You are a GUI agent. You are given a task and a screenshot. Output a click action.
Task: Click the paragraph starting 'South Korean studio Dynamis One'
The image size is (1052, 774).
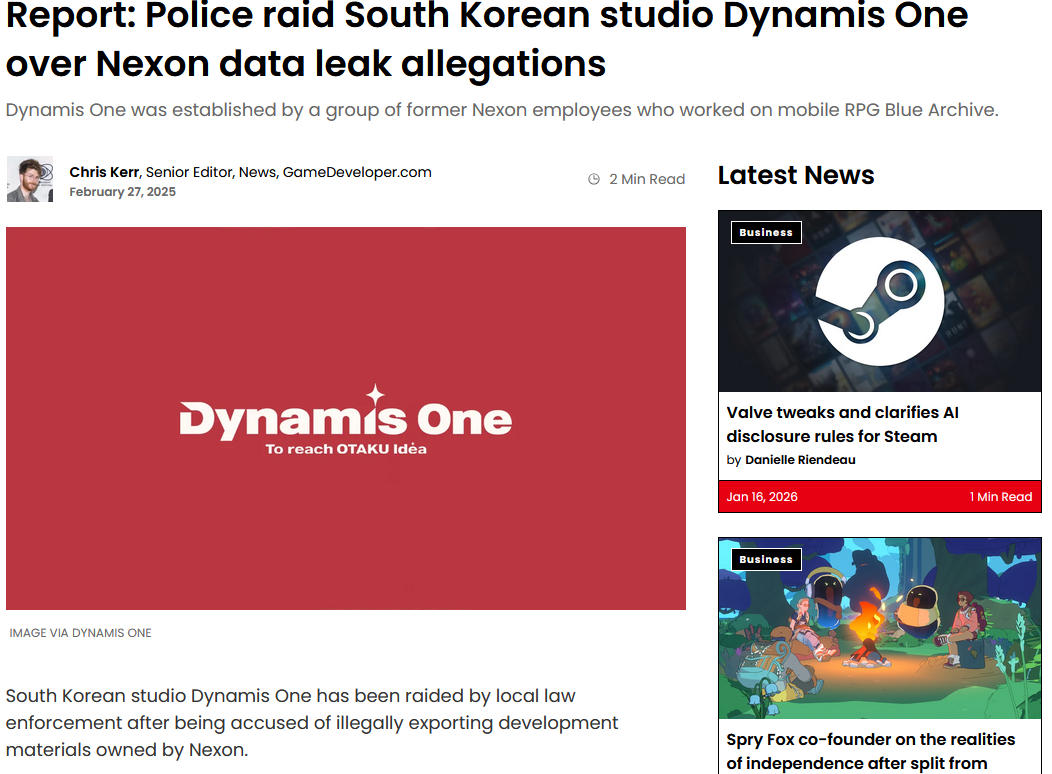(x=312, y=723)
